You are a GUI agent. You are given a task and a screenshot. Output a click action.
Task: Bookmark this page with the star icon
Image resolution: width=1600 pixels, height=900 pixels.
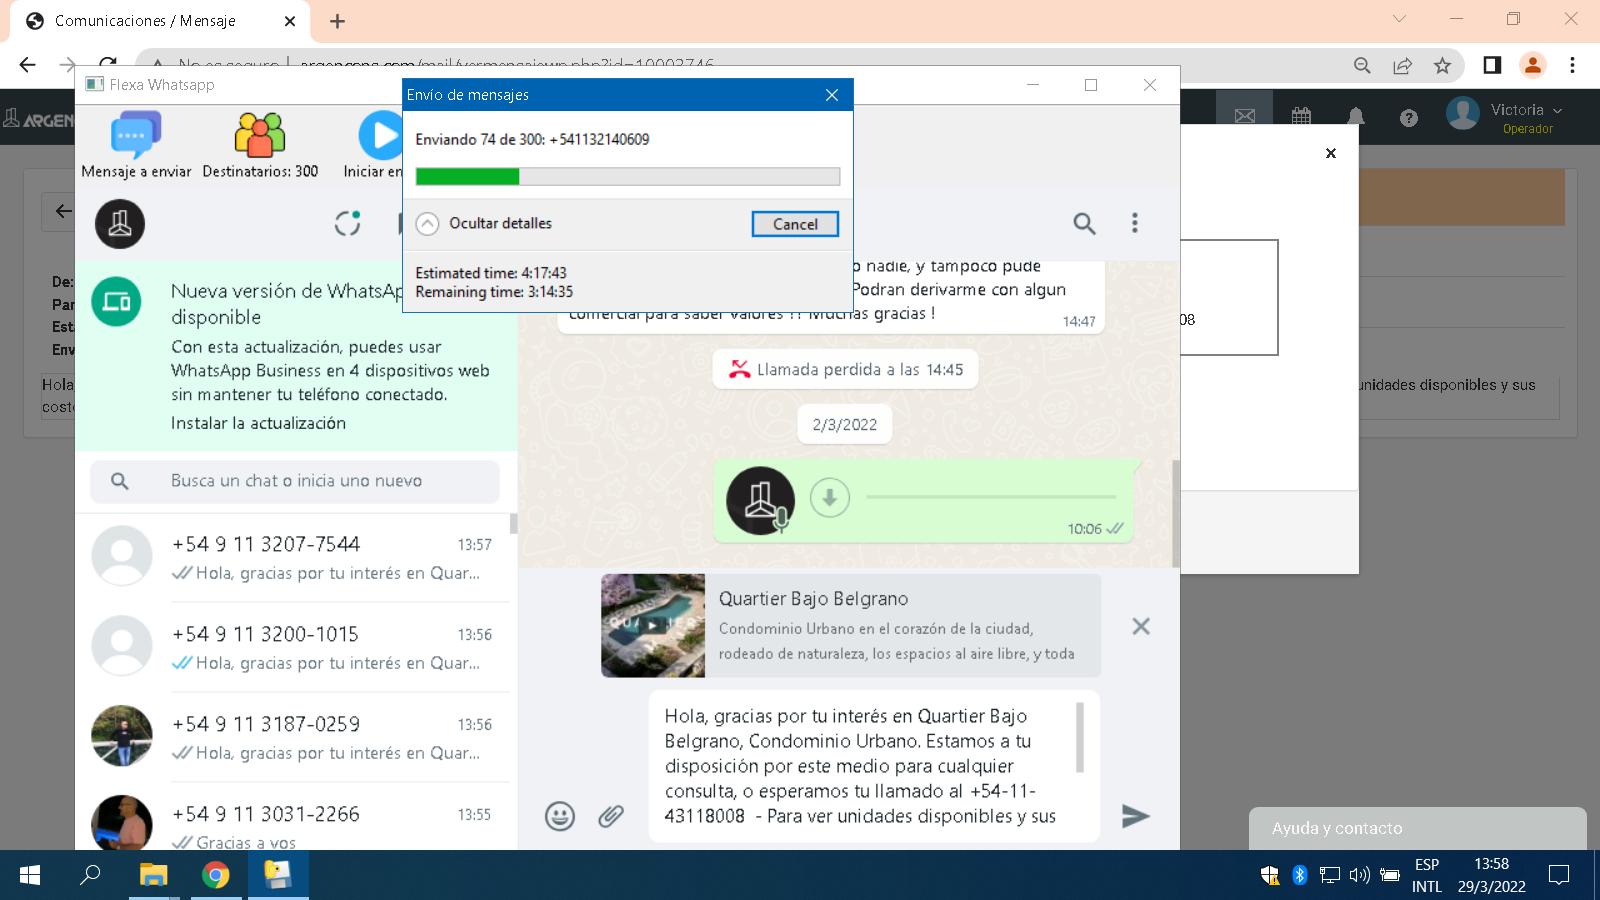pyautogui.click(x=1442, y=65)
